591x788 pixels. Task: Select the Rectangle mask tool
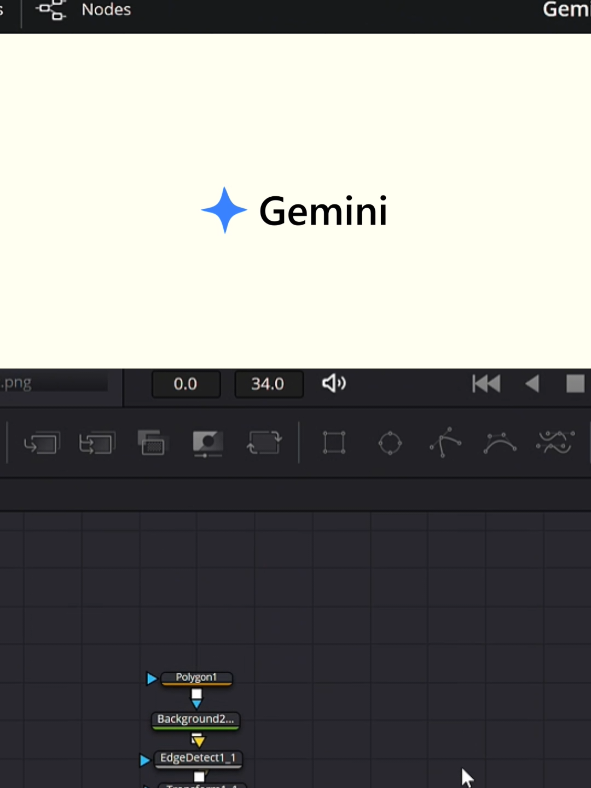(x=334, y=443)
